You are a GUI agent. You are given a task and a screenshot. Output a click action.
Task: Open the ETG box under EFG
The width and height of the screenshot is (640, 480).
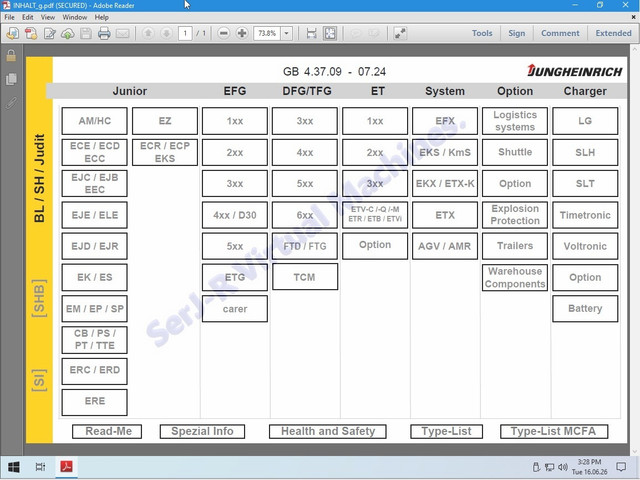tap(235, 277)
